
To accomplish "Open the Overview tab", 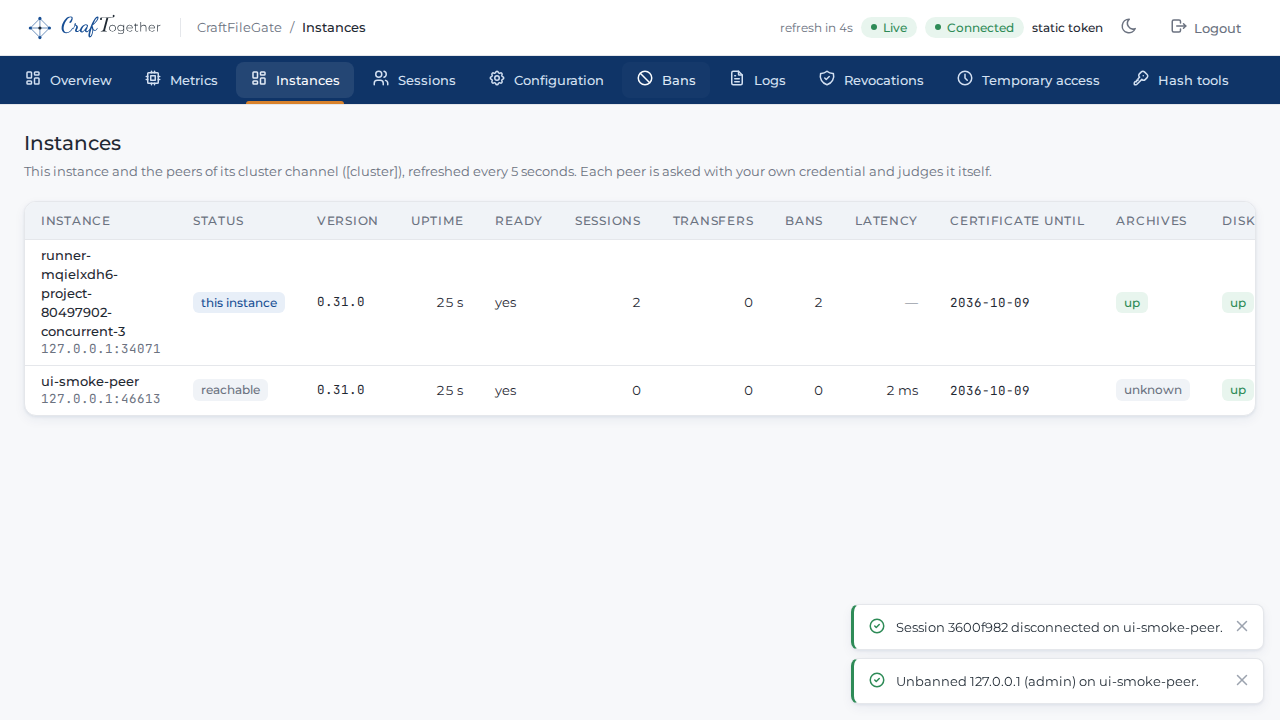I will [x=69, y=80].
